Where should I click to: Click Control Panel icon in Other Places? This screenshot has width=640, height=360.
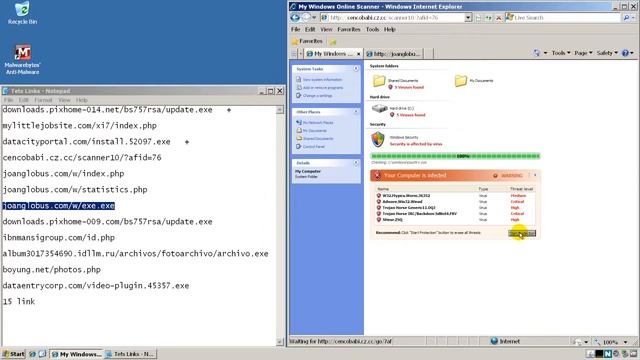[x=299, y=146]
